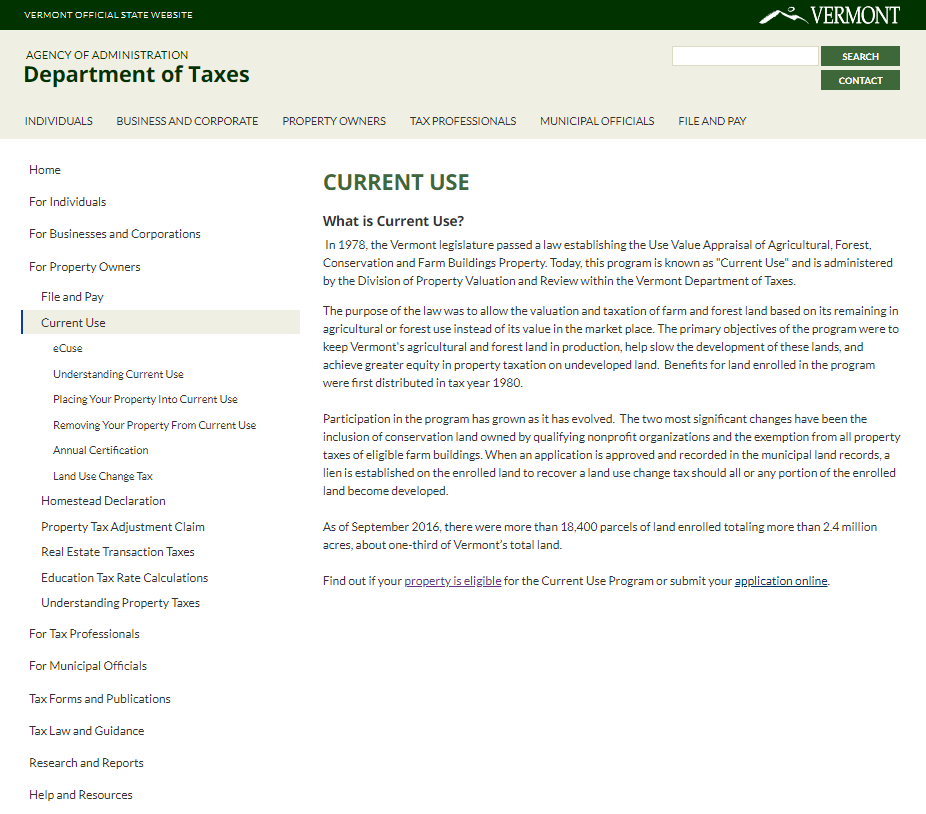The height and width of the screenshot is (814, 926).
Task: Select For Property Owners in sidebar
Action: coord(84,267)
